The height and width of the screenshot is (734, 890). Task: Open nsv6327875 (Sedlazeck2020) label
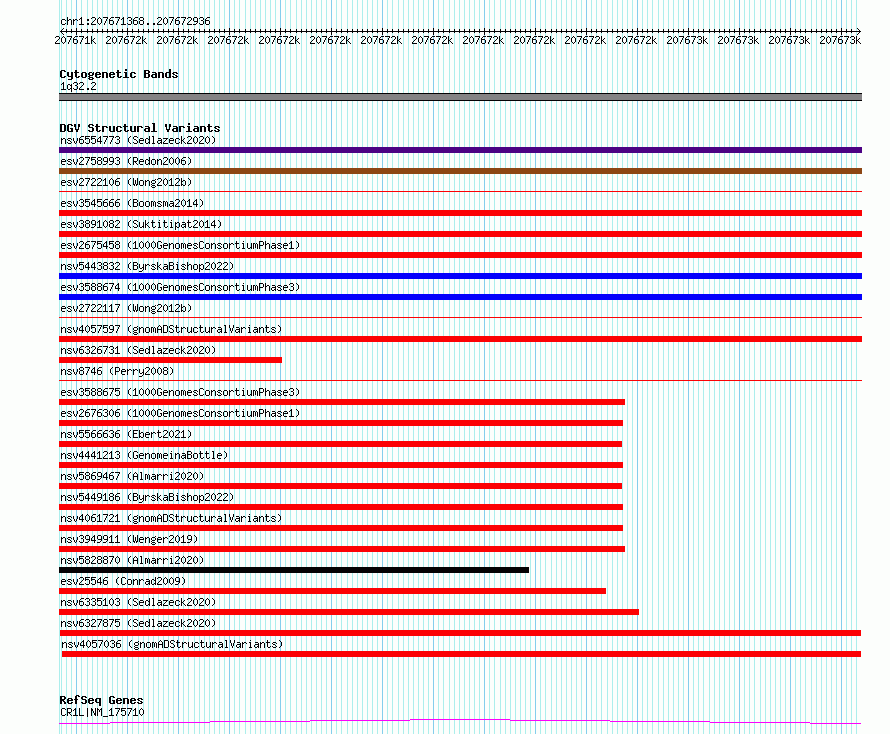(x=138, y=623)
